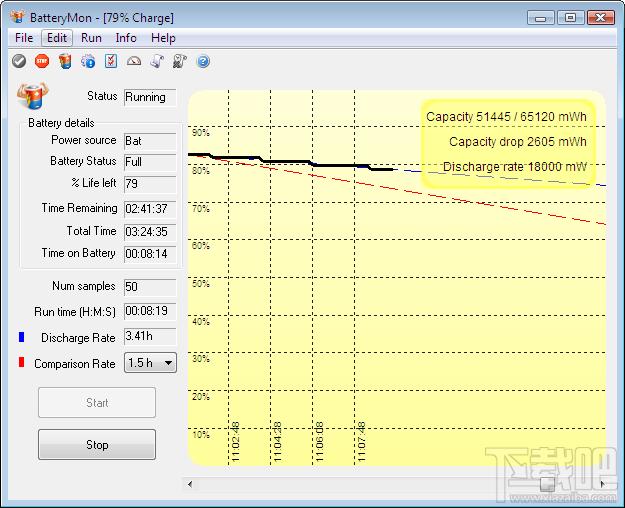Screen dimensions: 625x508
Task: Click the gauge meter toolbar icon
Action: (134, 61)
